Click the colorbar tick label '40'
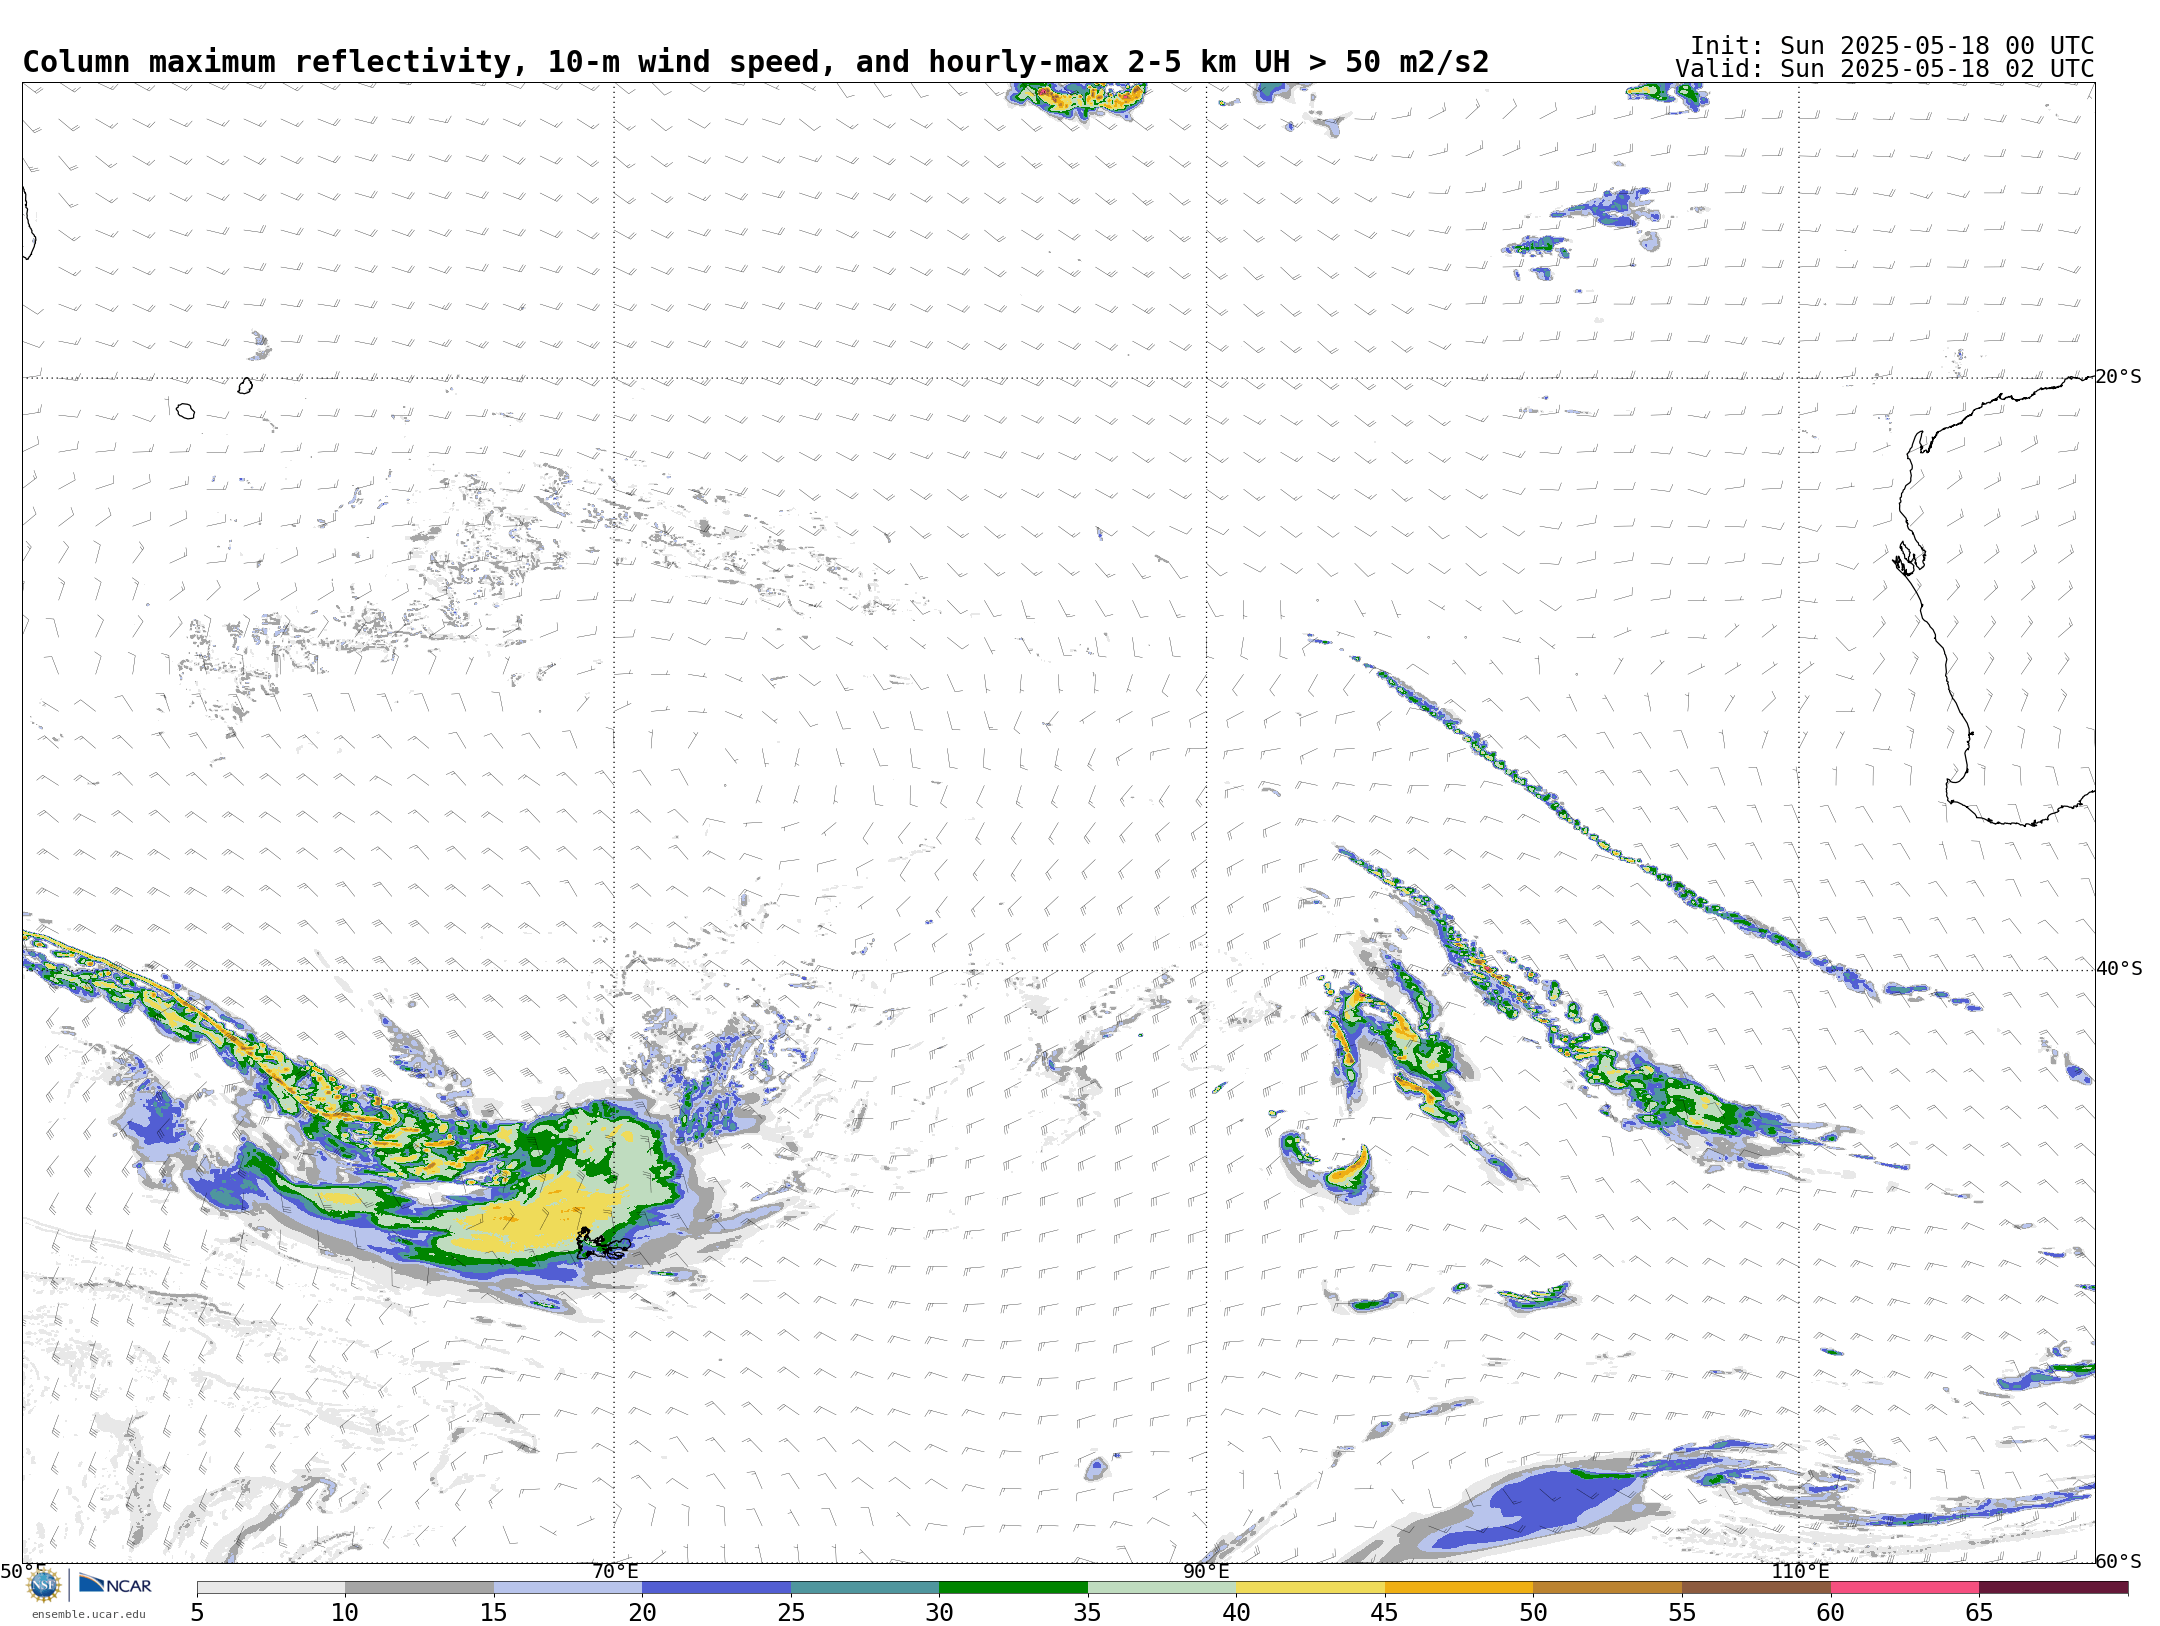The height and width of the screenshot is (1626, 2160). point(1236,1612)
